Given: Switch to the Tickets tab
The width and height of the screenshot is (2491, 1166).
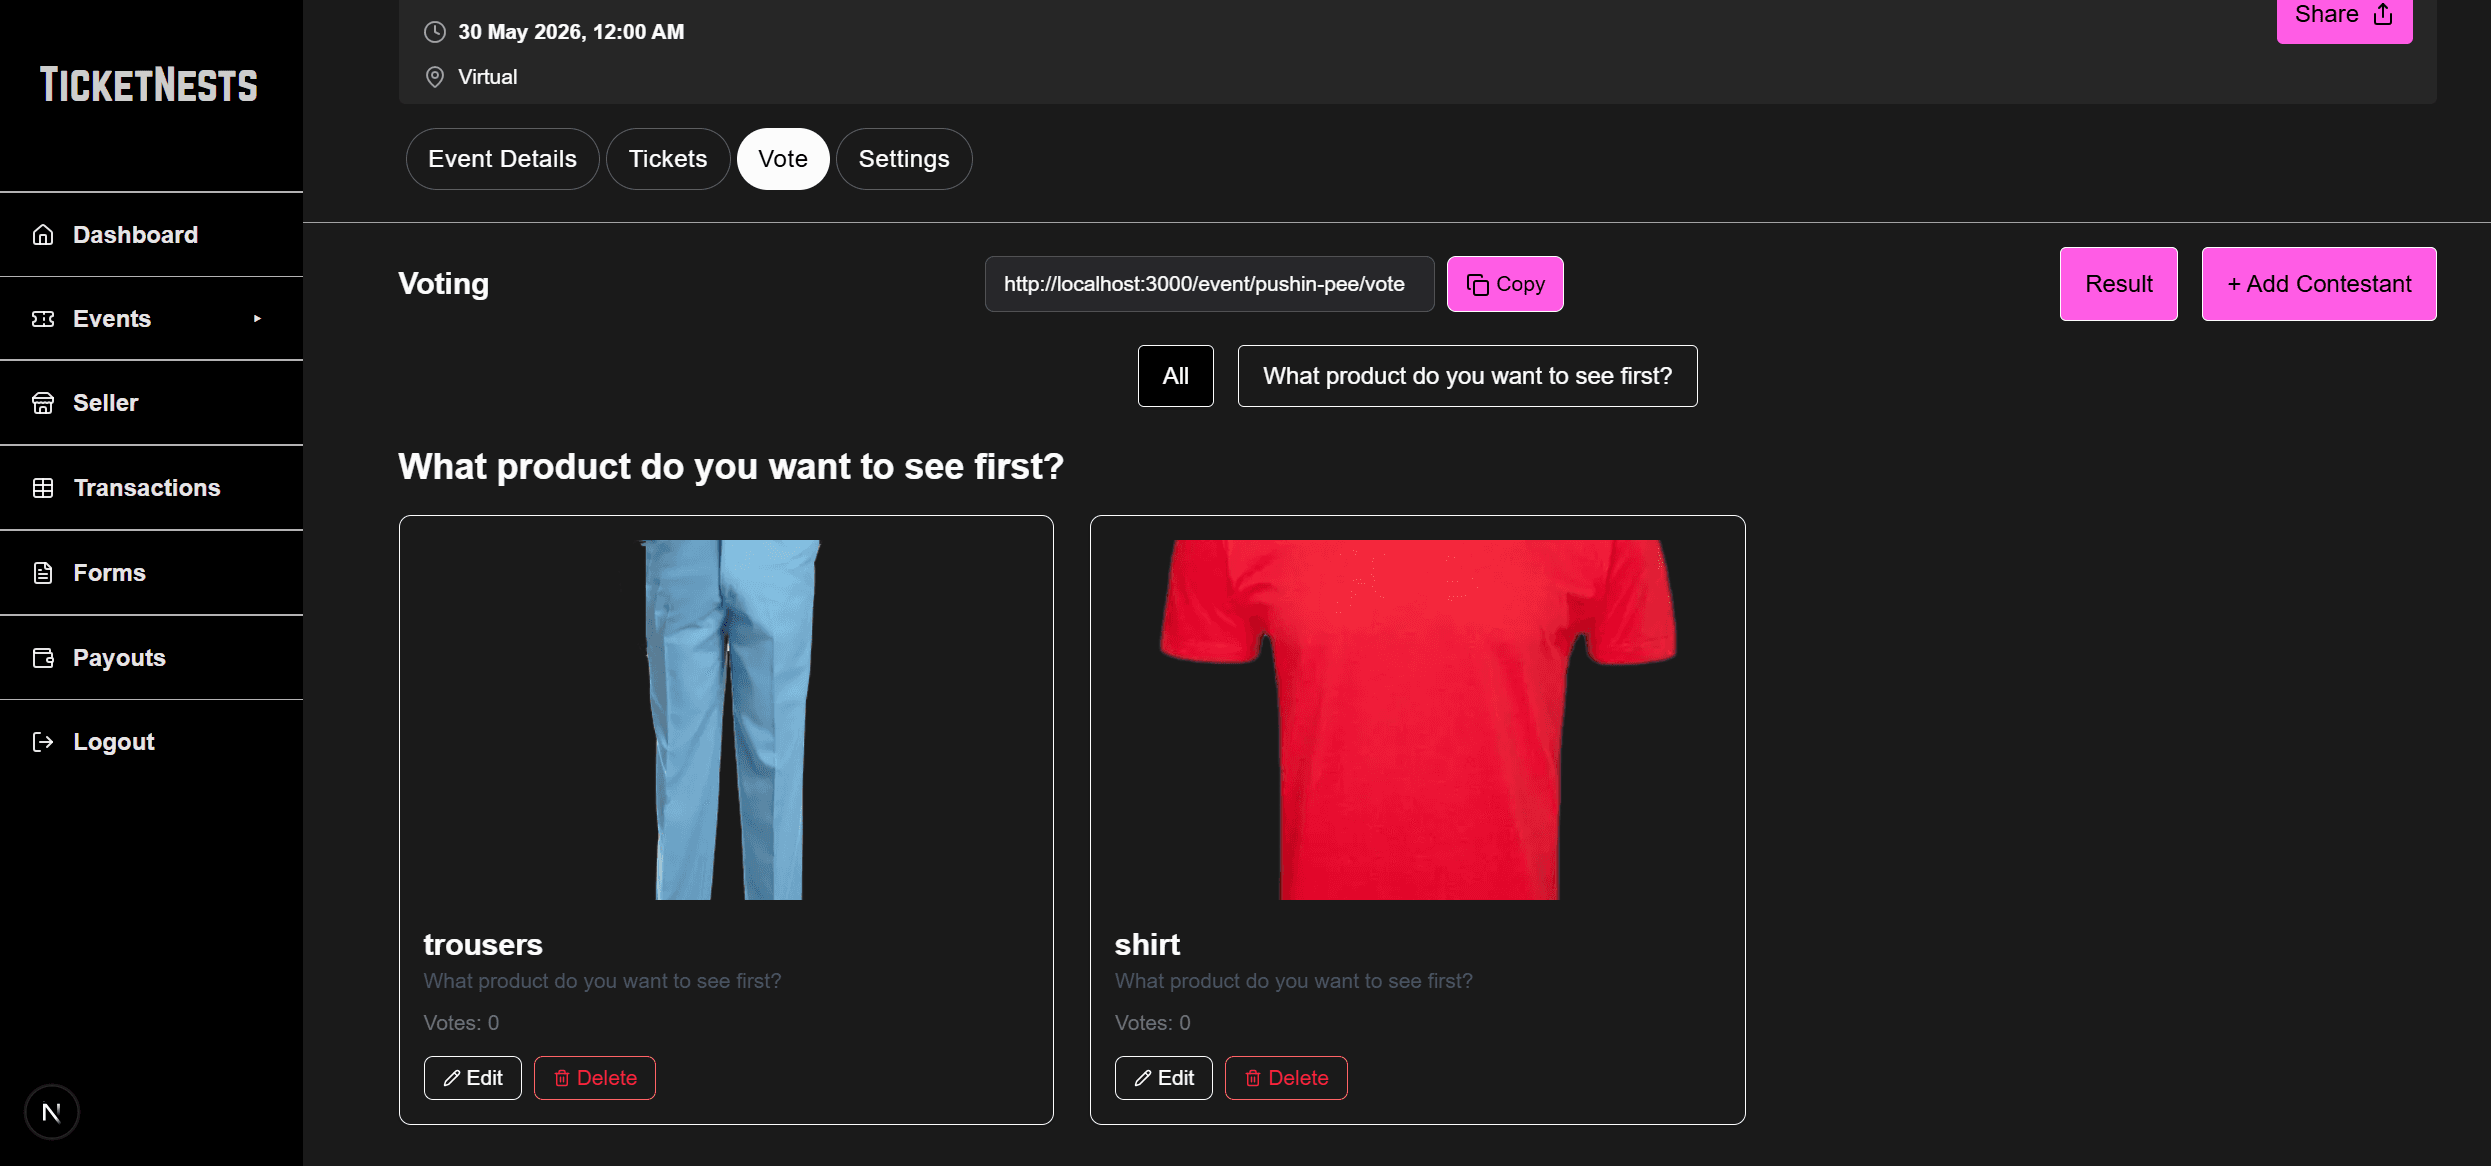Looking at the screenshot, I should tap(668, 159).
